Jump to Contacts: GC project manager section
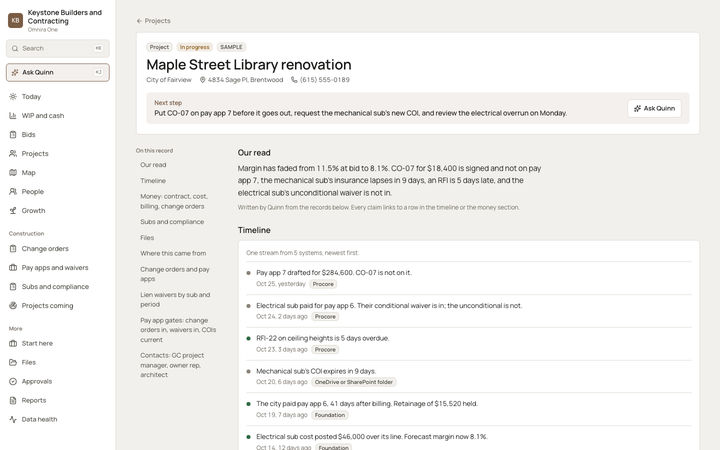The height and width of the screenshot is (450, 720). 172,365
